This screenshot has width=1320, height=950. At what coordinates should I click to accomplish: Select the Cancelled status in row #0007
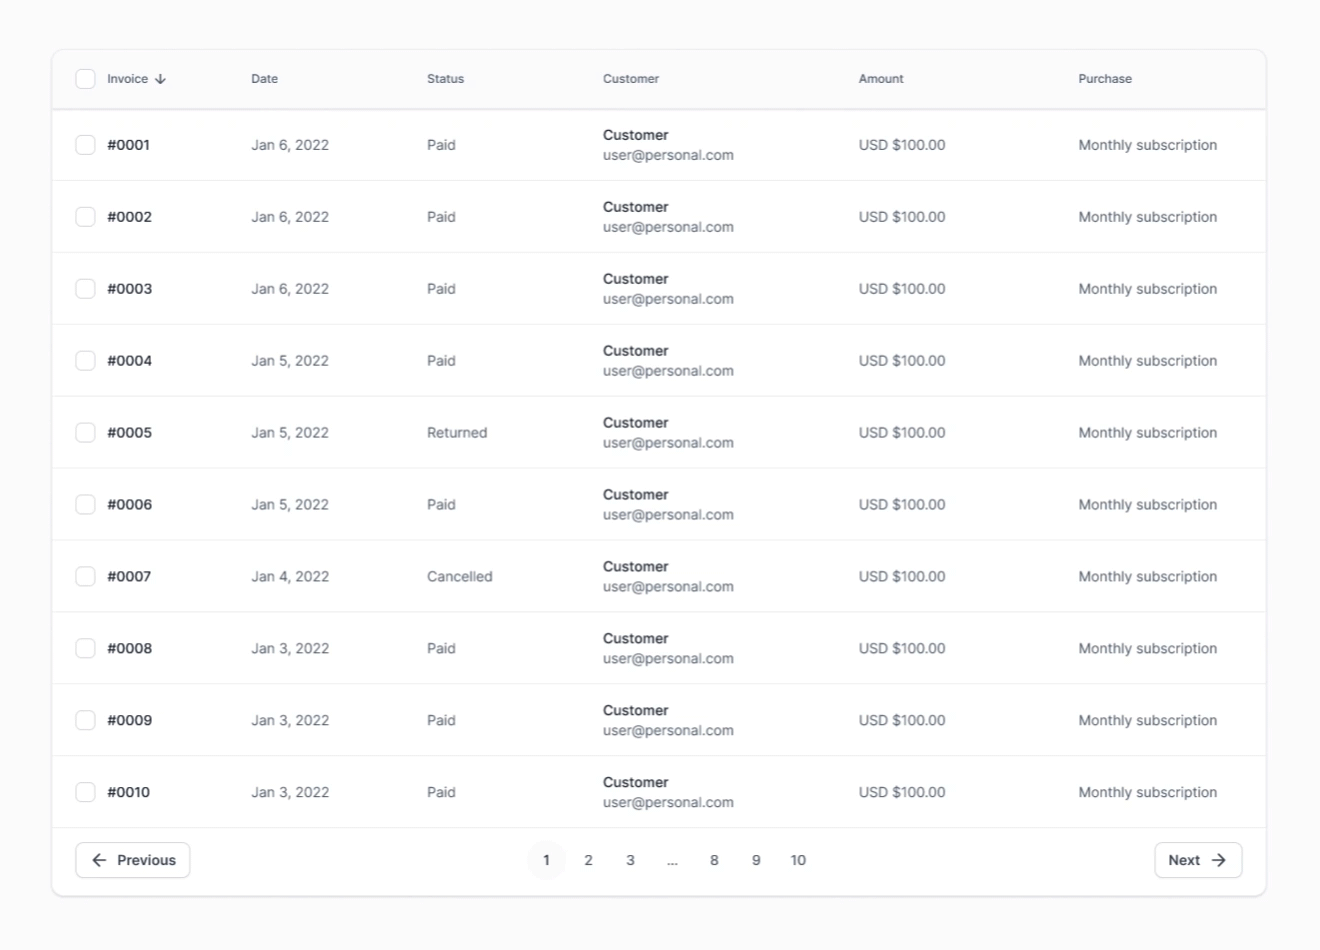pyautogui.click(x=459, y=577)
